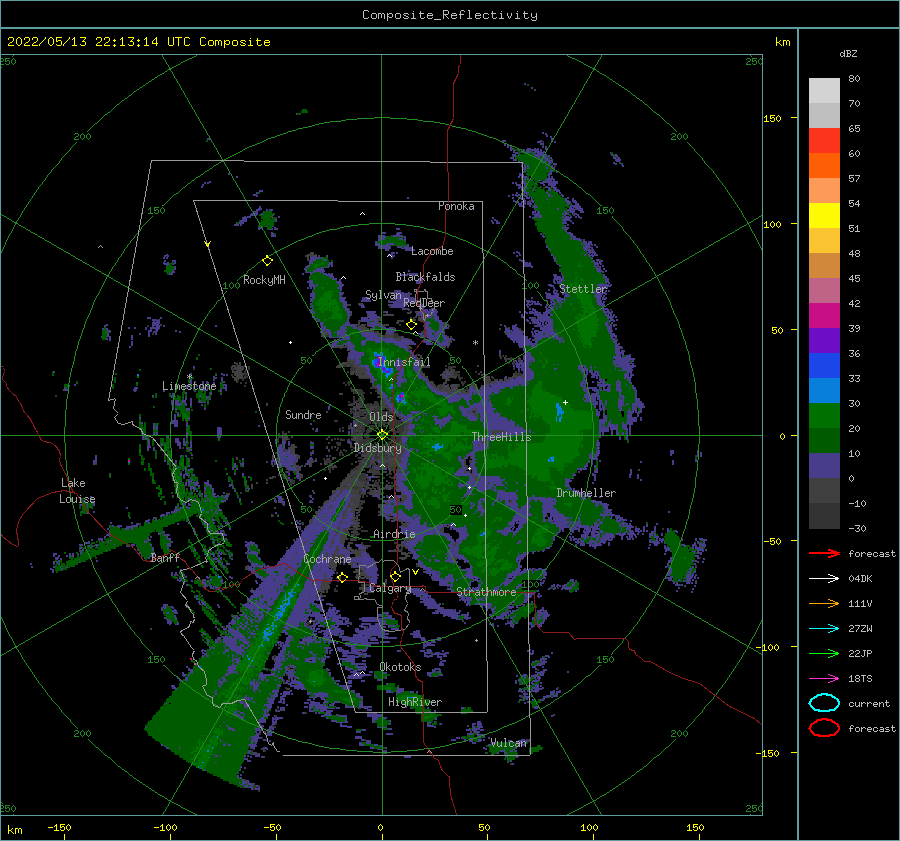Select the light blue 30-33 dBZ swatch
The width and height of the screenshot is (900, 841).
point(824,390)
